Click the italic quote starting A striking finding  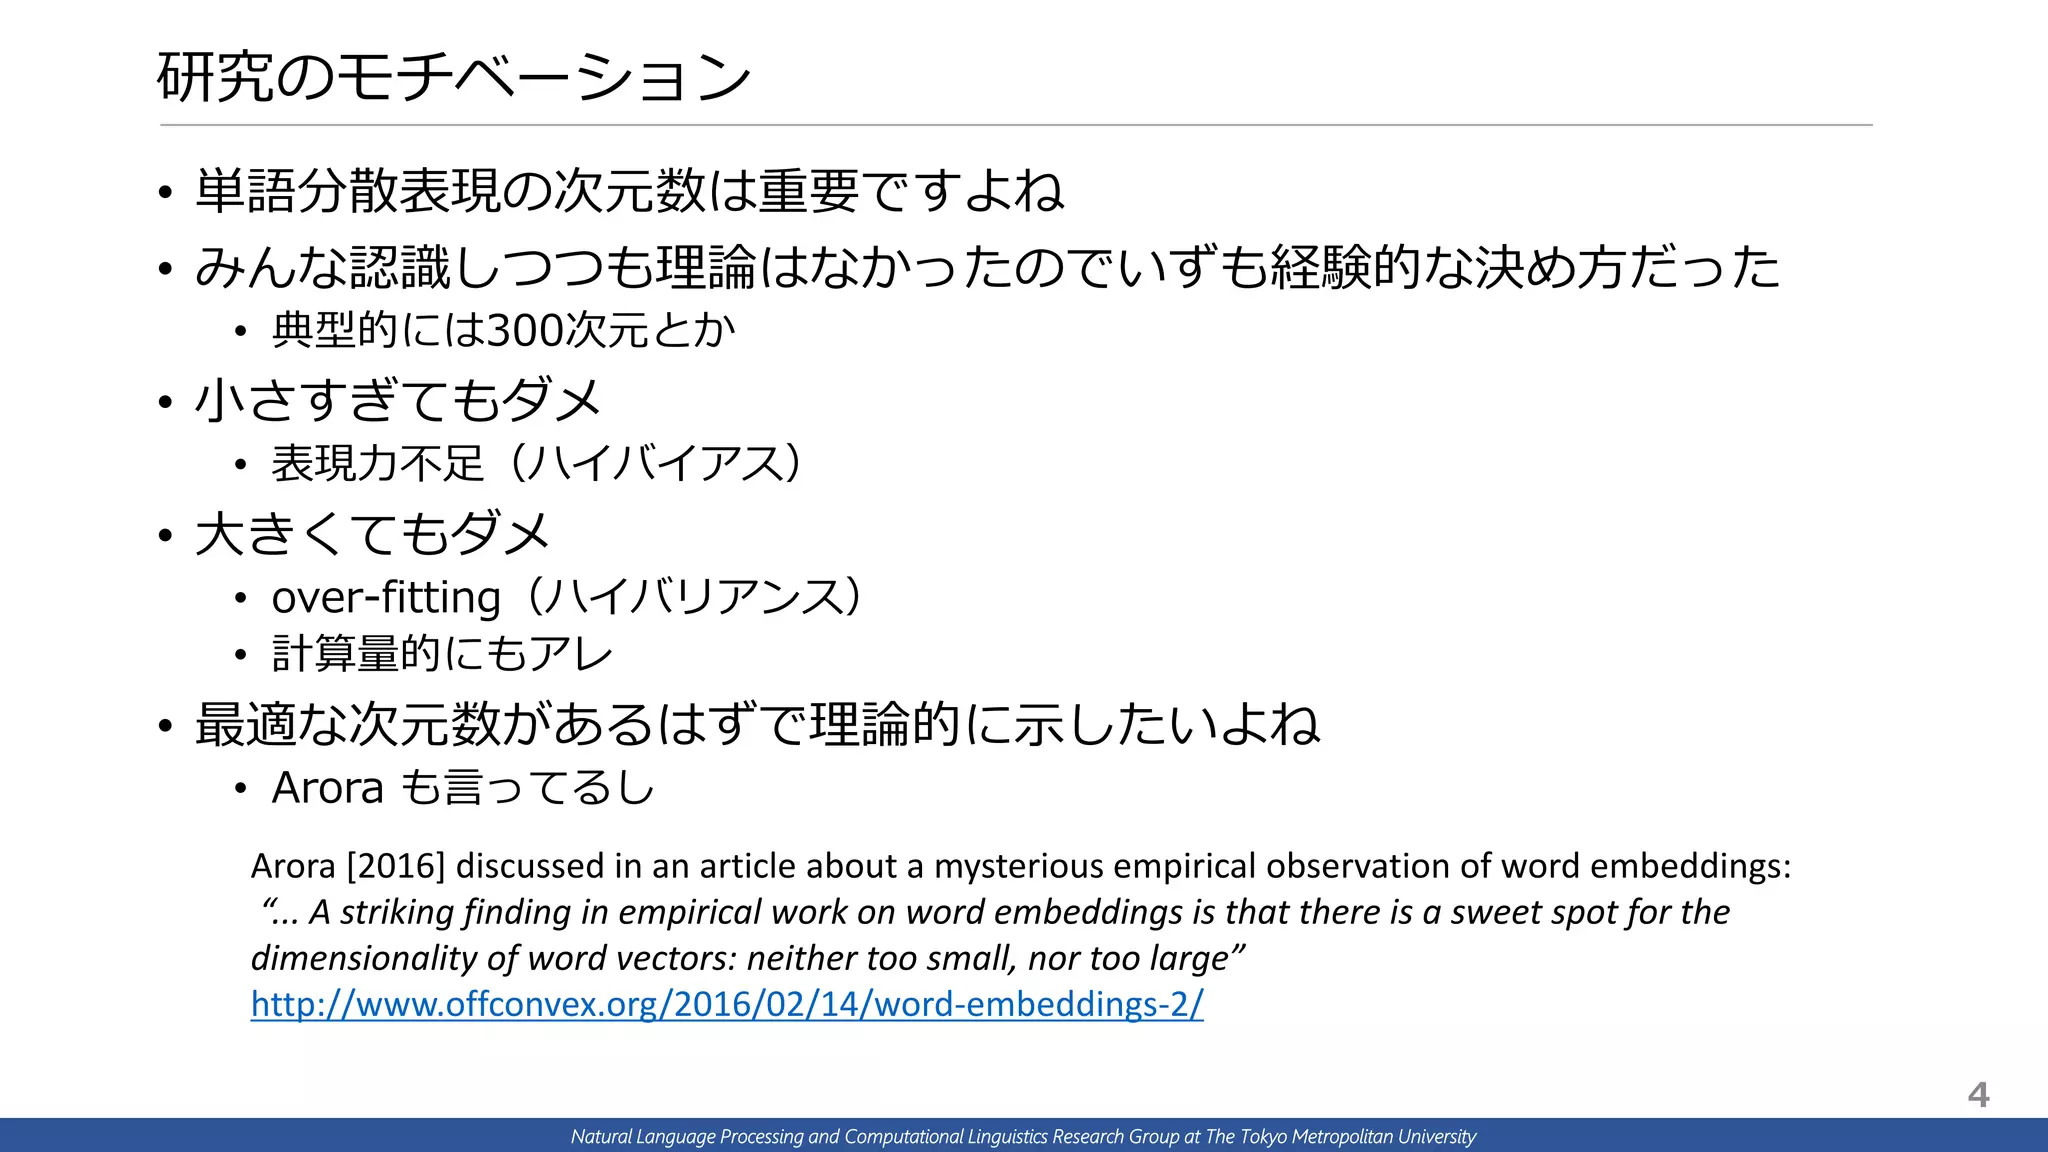(x=995, y=912)
